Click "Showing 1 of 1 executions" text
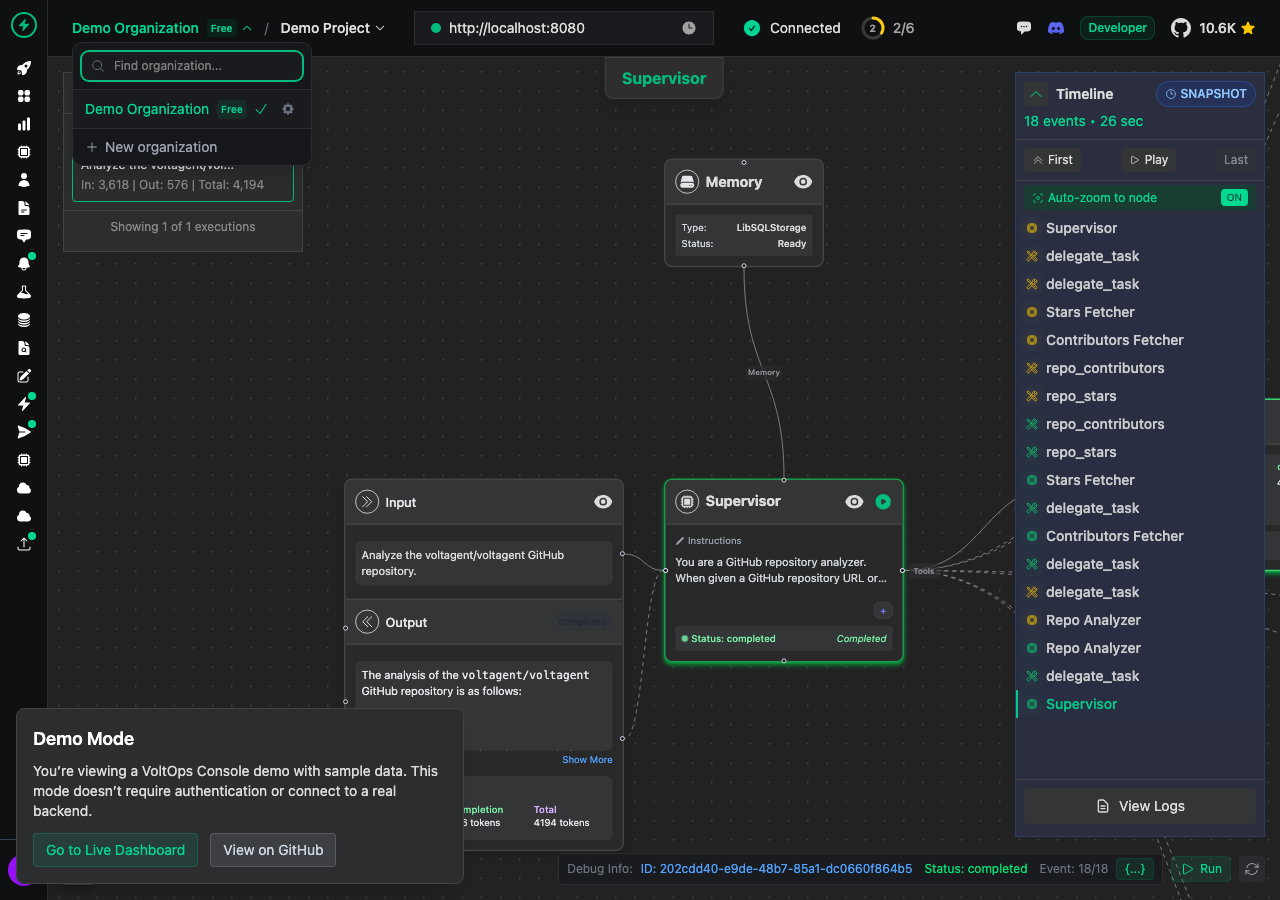Viewport: 1280px width, 900px height. tap(183, 227)
